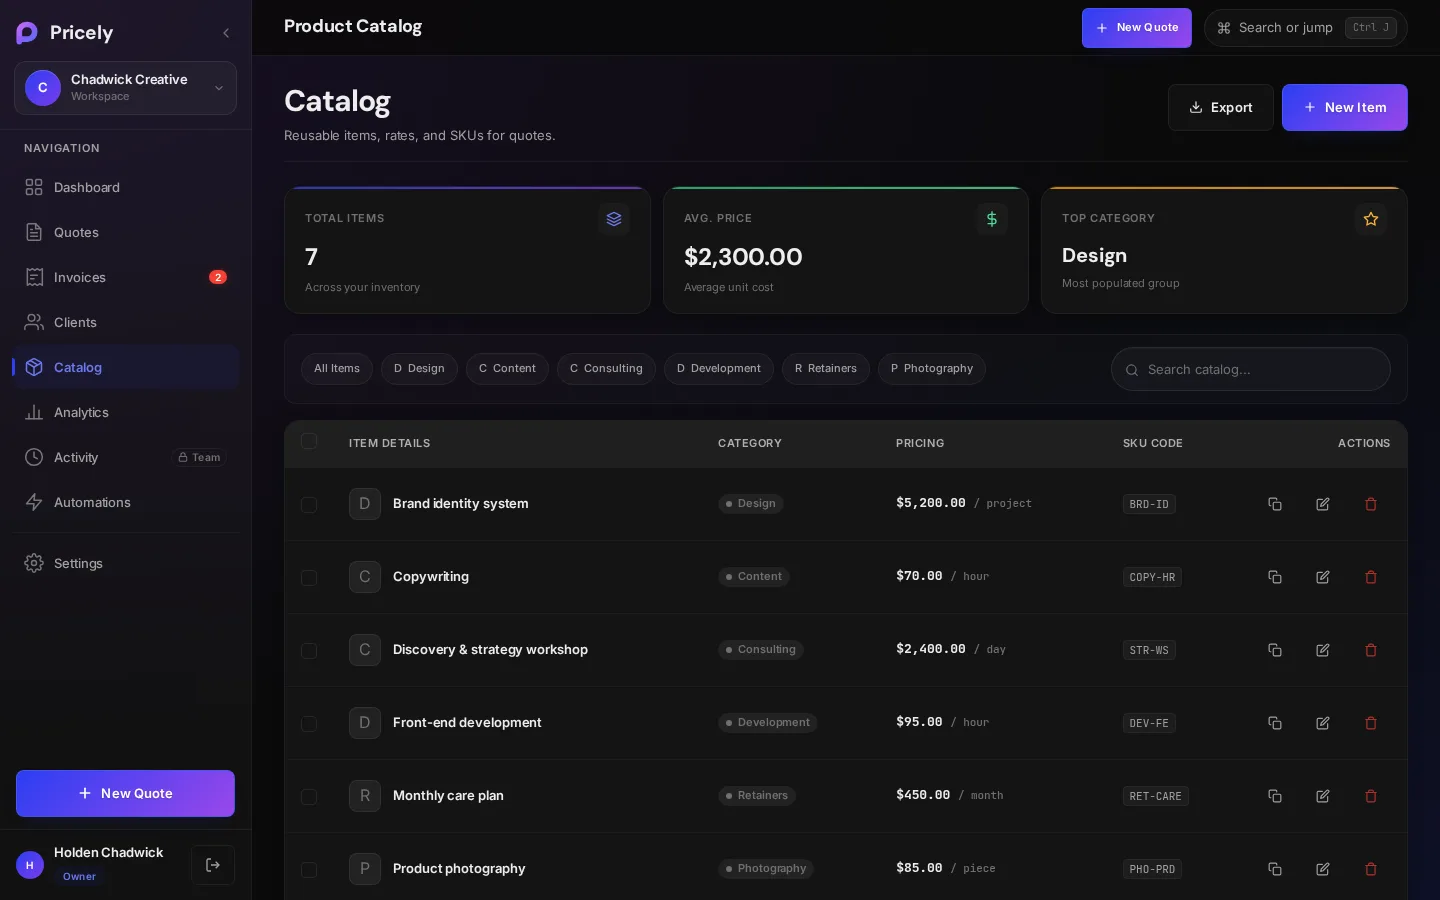1440x900 pixels.
Task: Select the Monthly care plan checkbox
Action: click(x=309, y=797)
